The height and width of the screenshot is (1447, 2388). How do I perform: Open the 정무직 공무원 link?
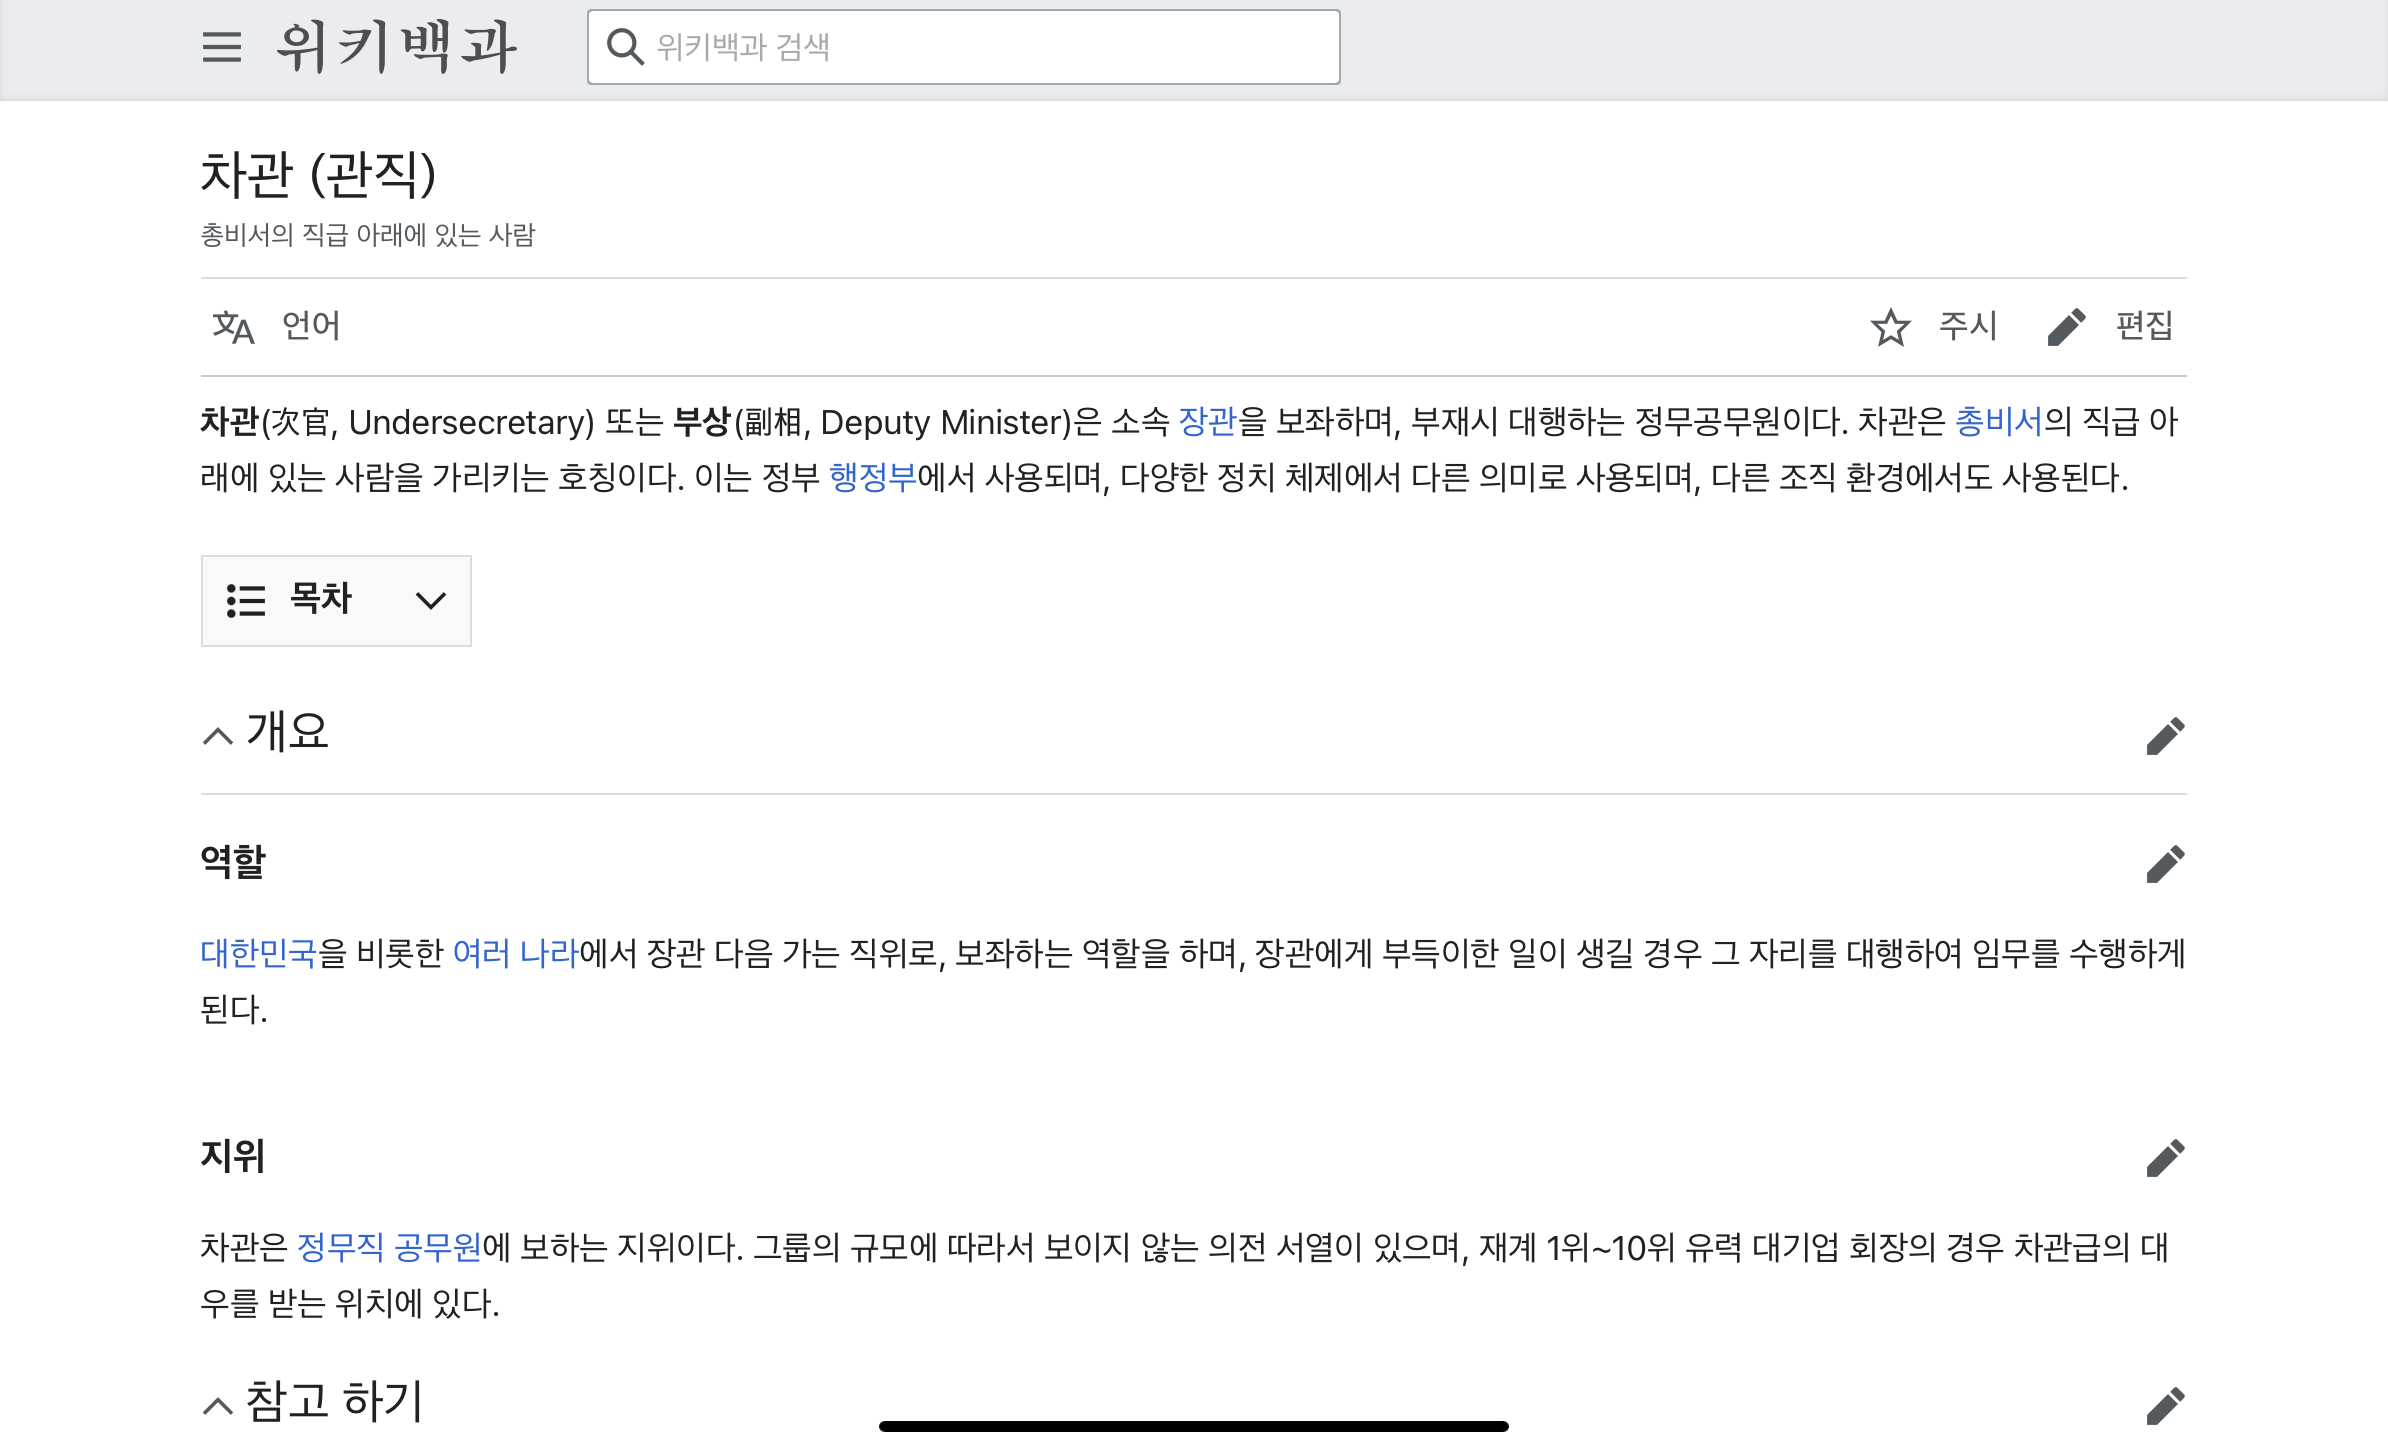click(x=389, y=1247)
